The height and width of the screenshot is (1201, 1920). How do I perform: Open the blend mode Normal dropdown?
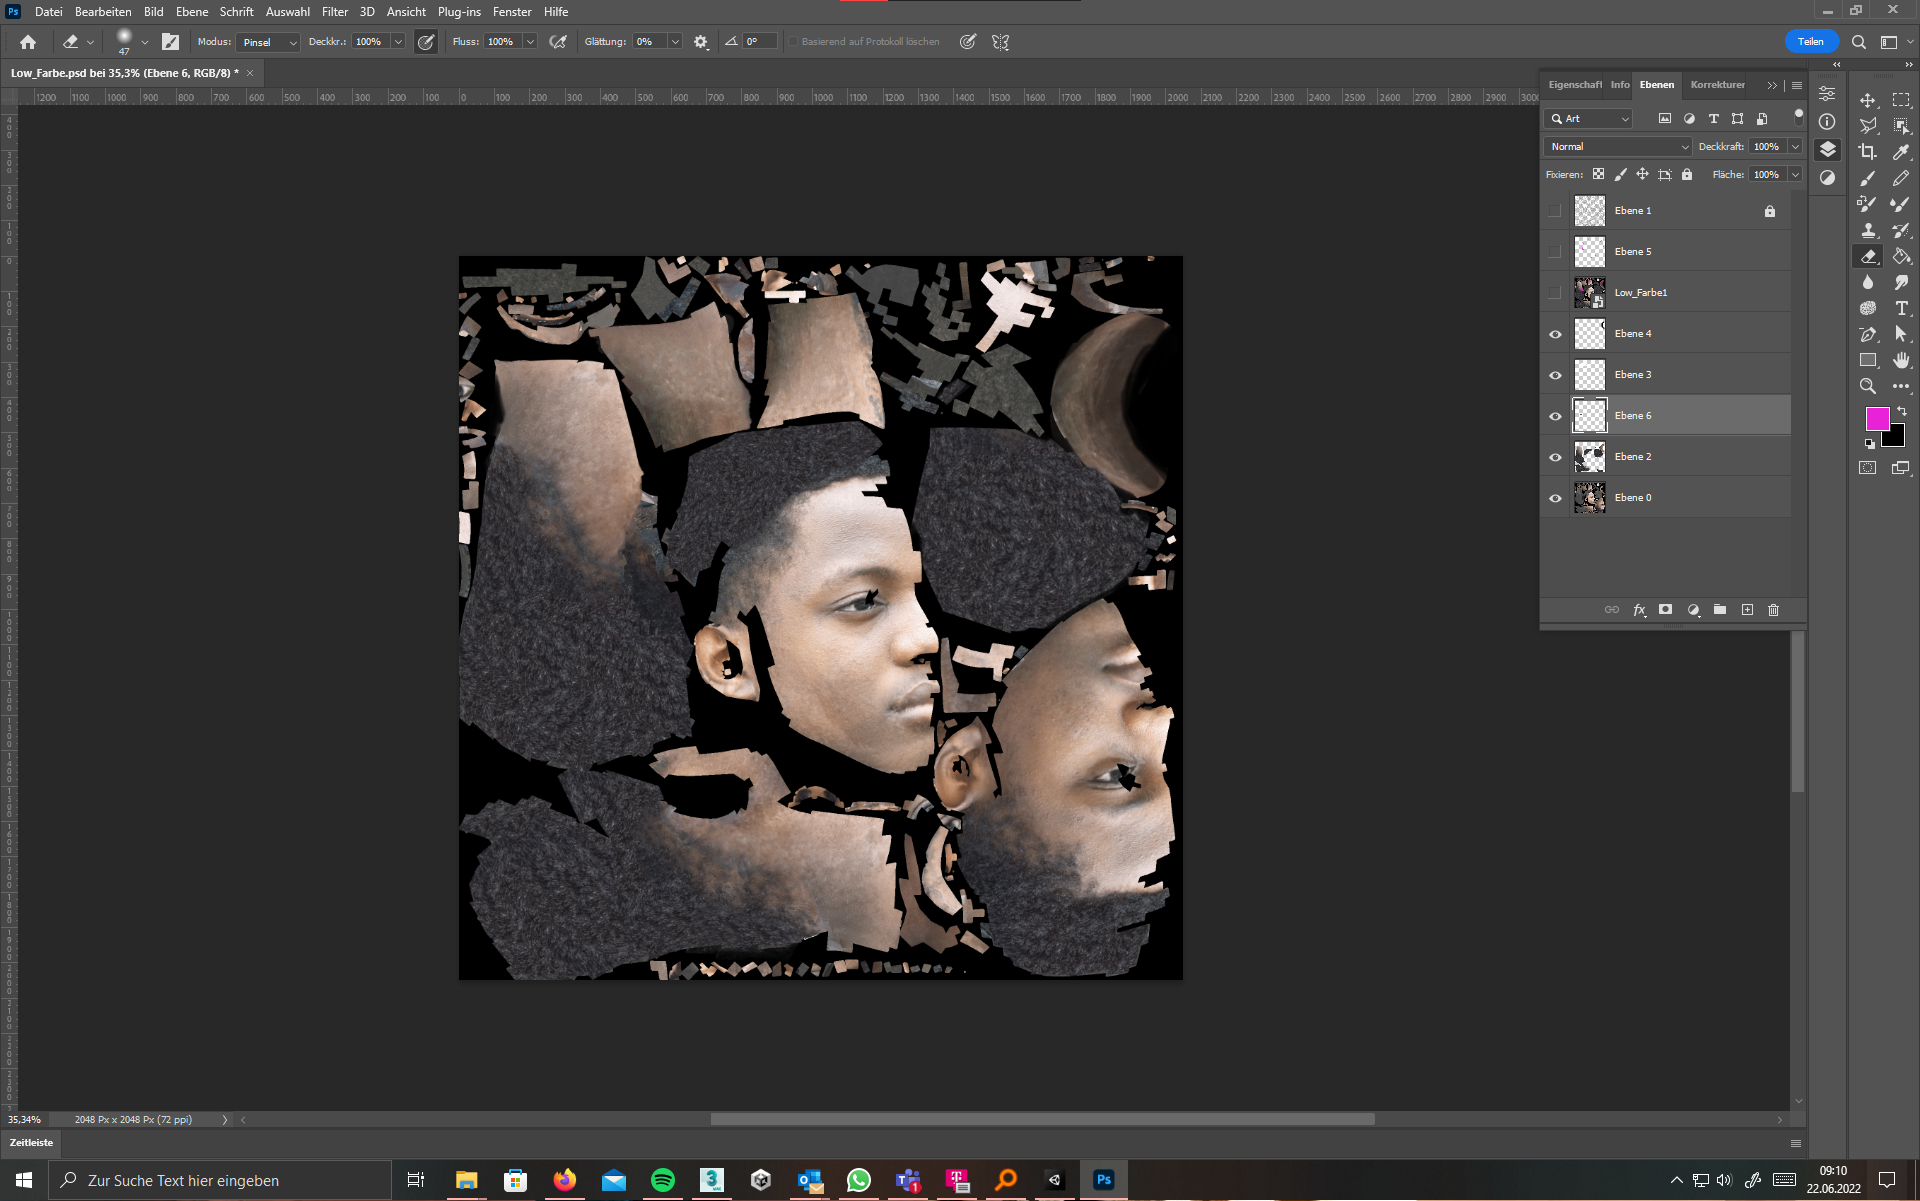[1618, 147]
